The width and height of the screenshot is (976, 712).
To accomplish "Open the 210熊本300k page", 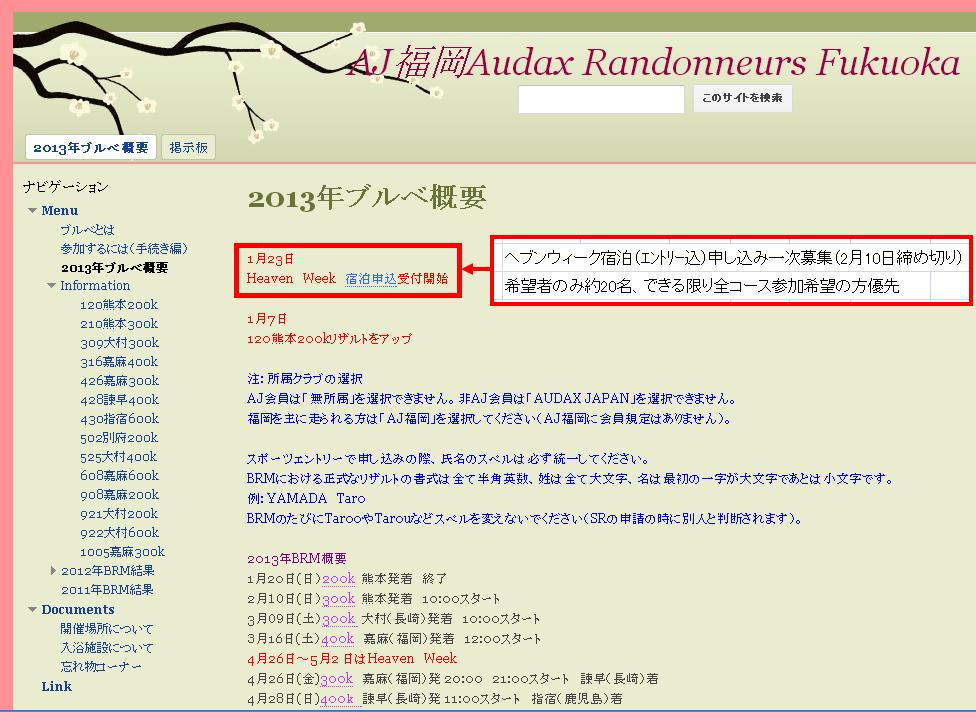I will coord(119,324).
